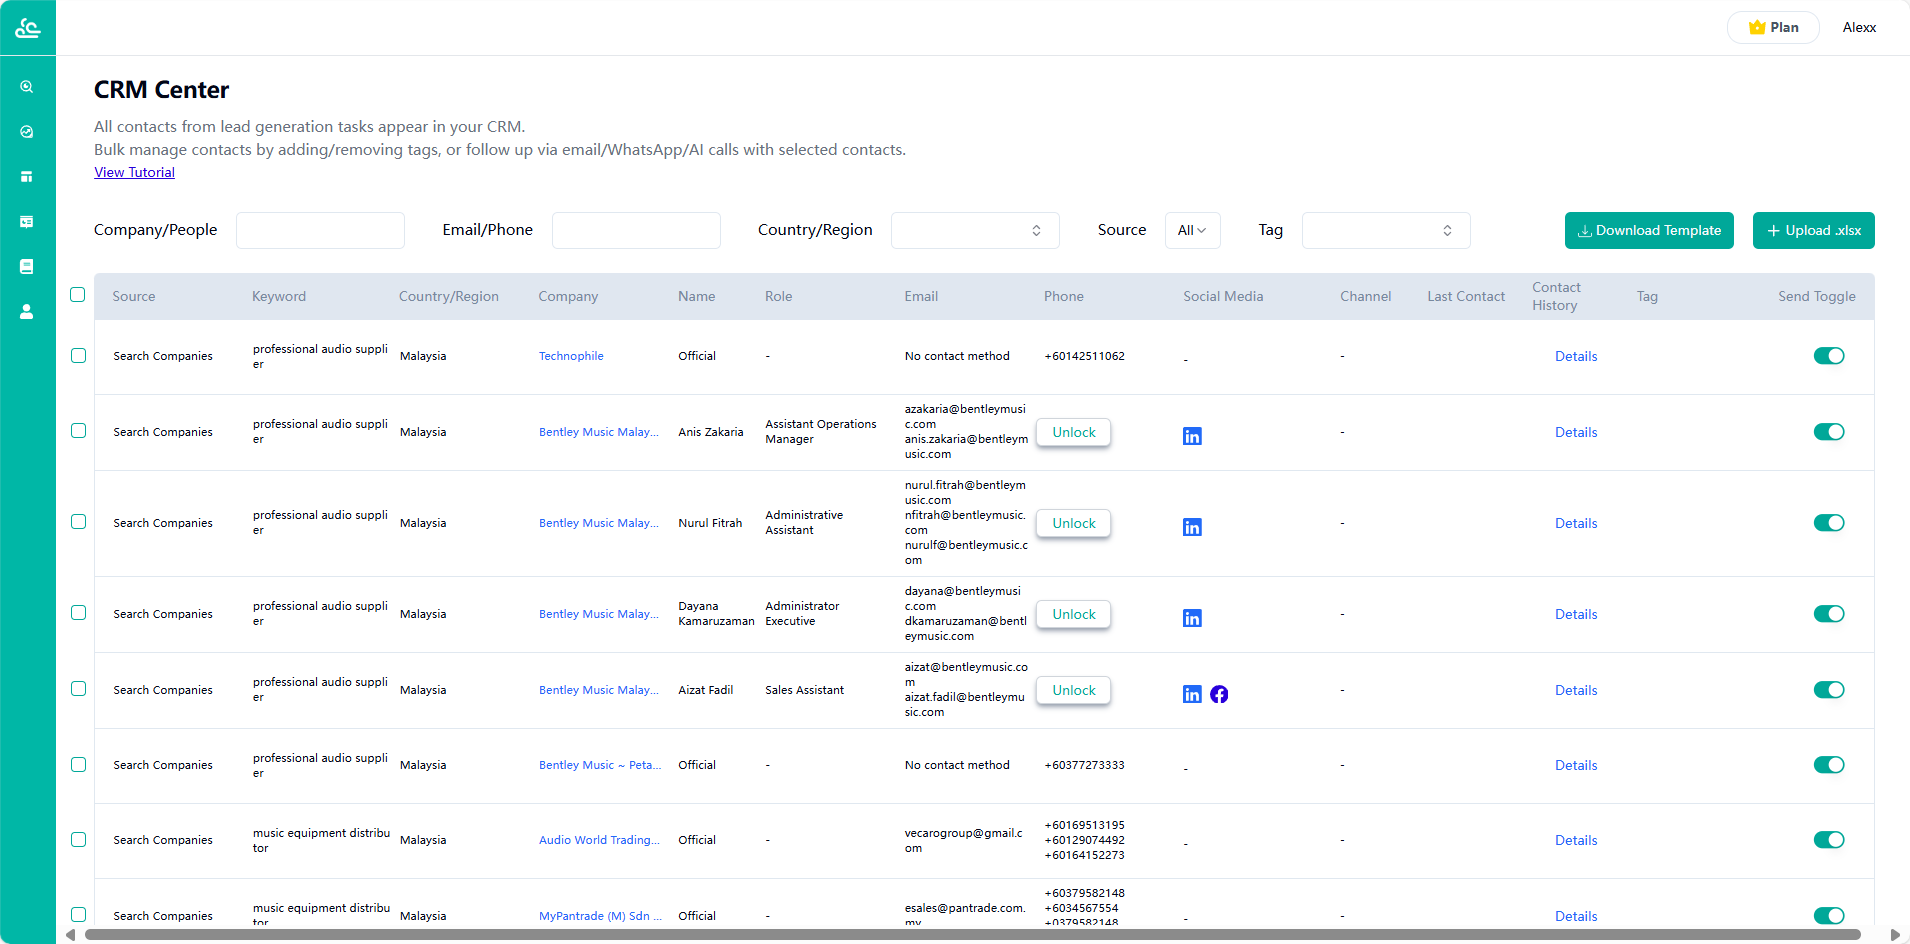Click the search magnifier icon in sidebar
1910x944 pixels.
pyautogui.click(x=27, y=87)
